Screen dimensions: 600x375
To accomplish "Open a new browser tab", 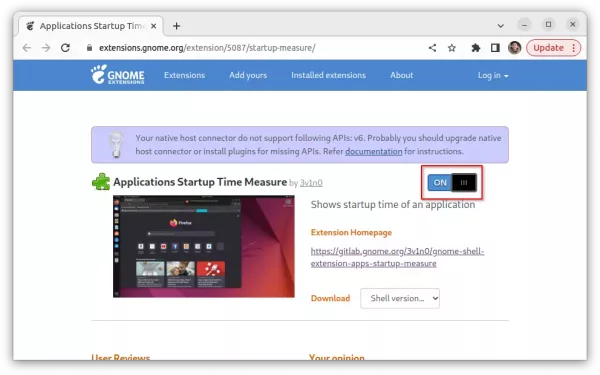I will pos(176,26).
